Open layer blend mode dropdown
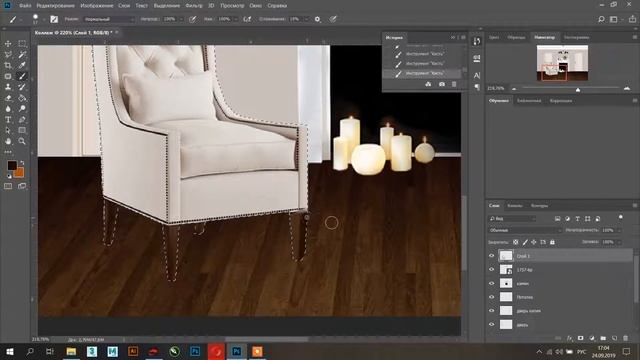640x360 pixels. pyautogui.click(x=524, y=230)
